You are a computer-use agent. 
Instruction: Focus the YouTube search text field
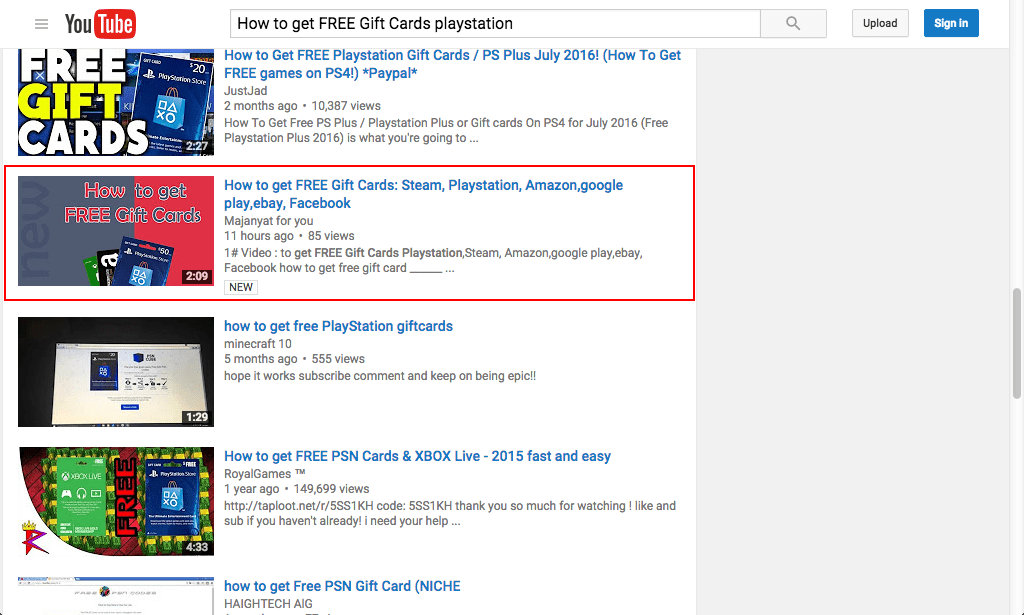click(x=495, y=23)
